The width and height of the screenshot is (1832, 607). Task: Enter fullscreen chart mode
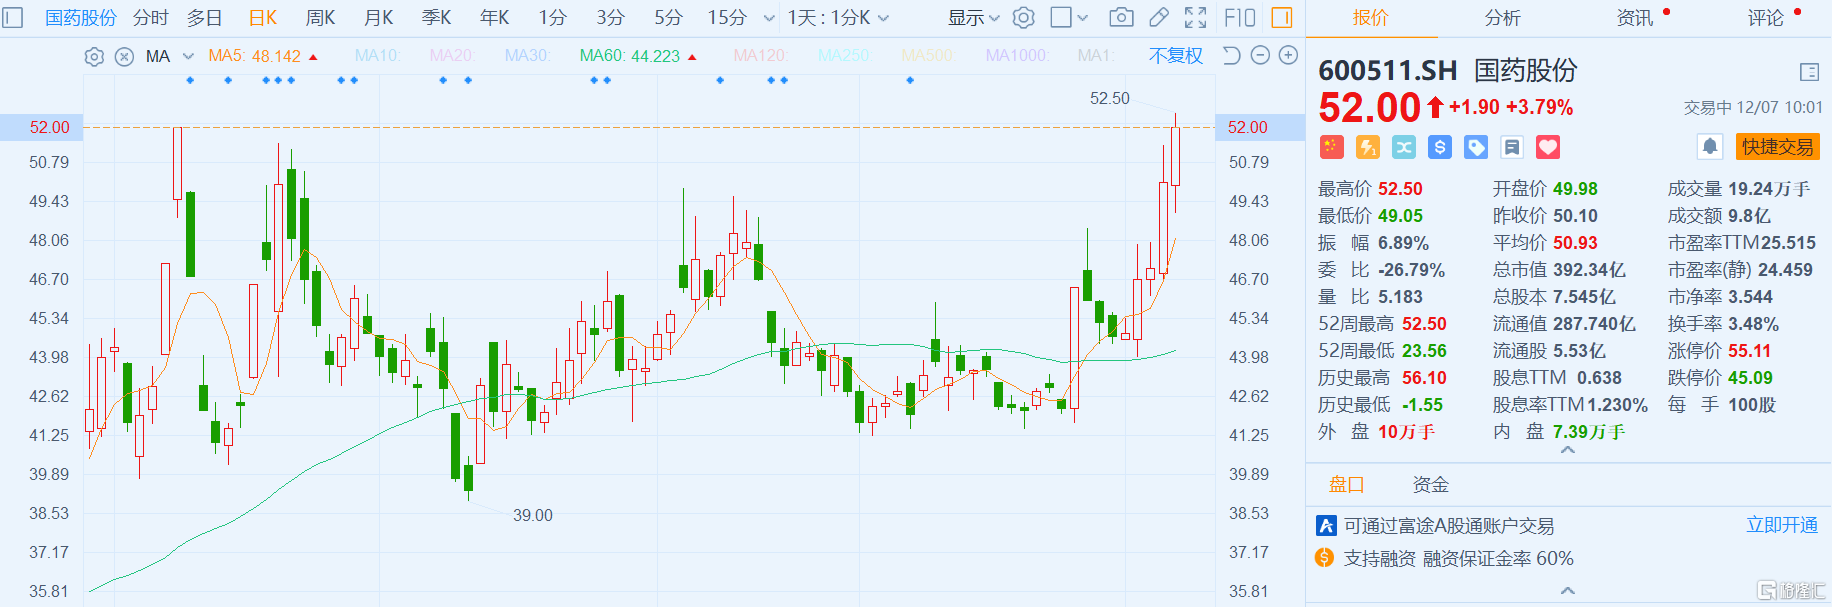[1195, 18]
